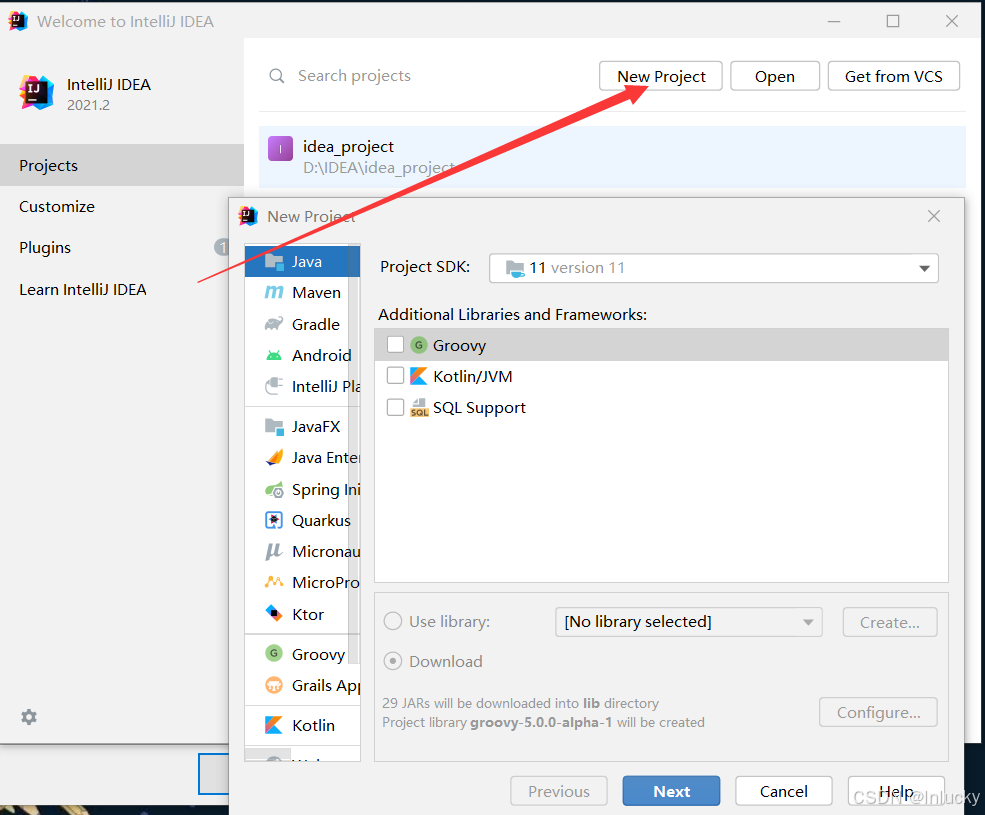The height and width of the screenshot is (815, 985).
Task: Click the IntelliJ Platform Plugin icon
Action: click(x=274, y=386)
